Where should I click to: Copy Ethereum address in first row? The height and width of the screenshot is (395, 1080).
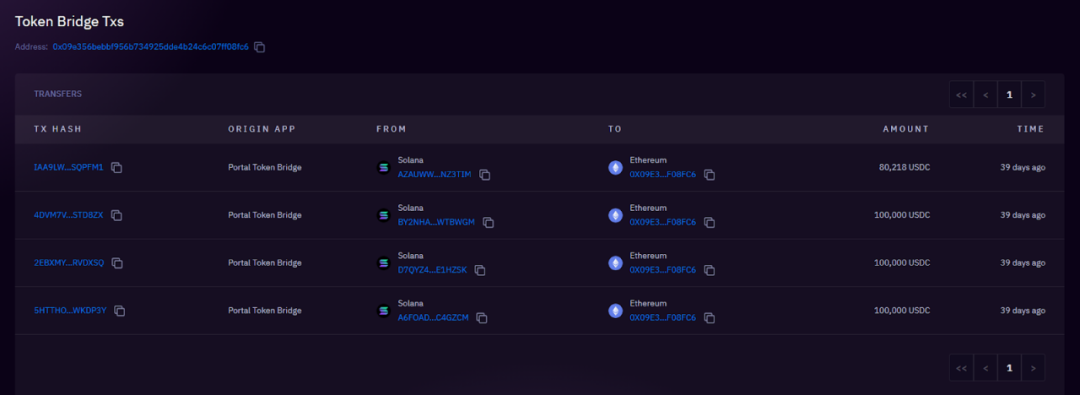[709, 175]
